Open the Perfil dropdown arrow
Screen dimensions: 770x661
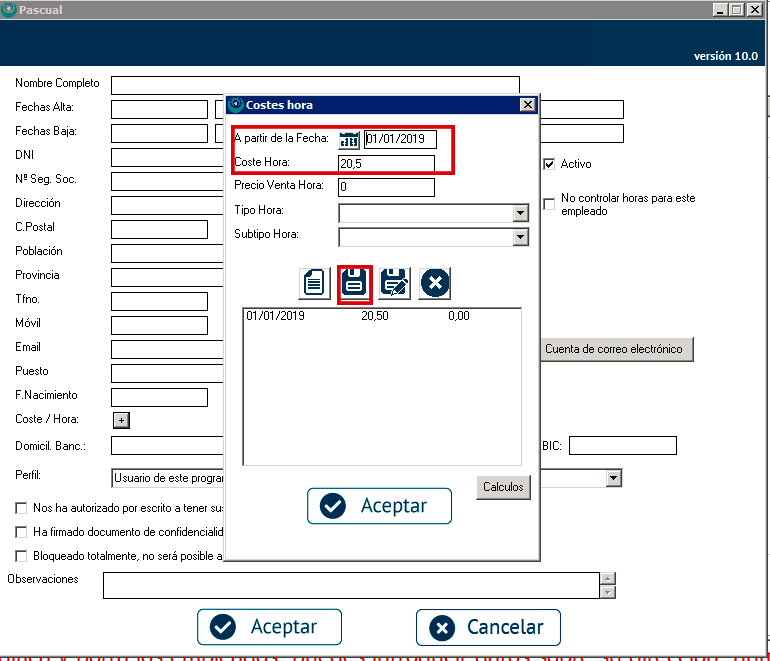(x=613, y=479)
